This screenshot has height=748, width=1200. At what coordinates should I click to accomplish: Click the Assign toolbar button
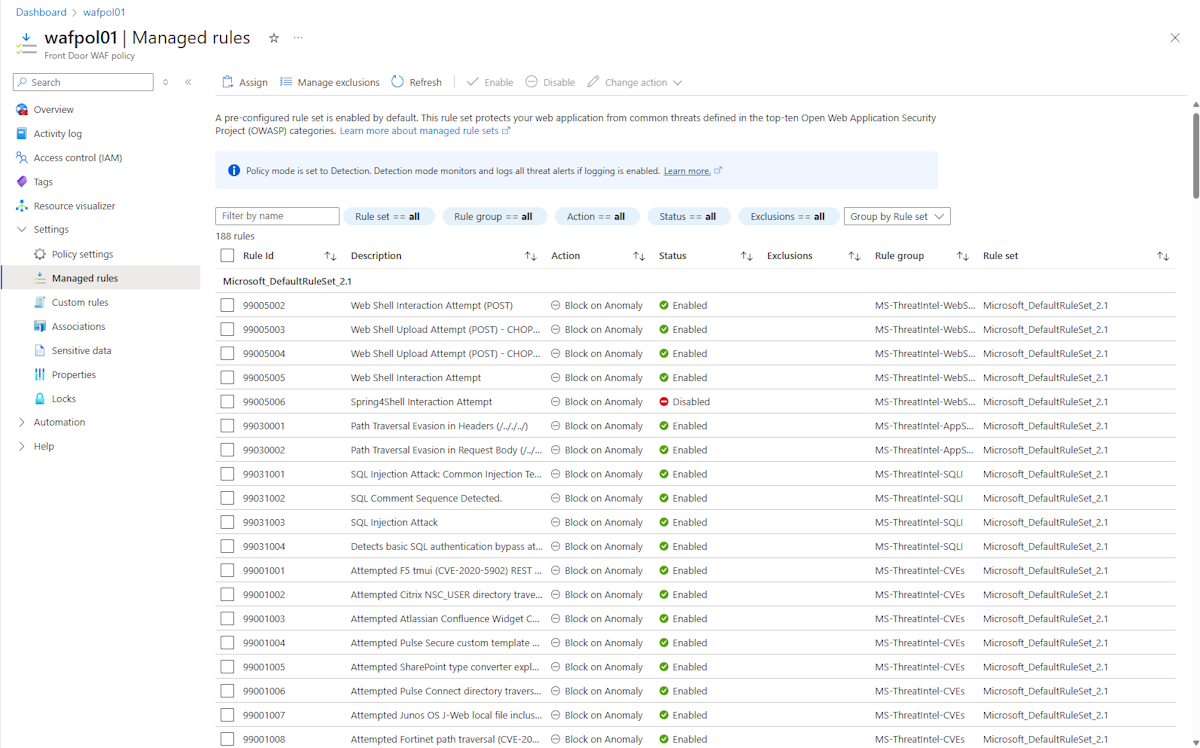coord(245,82)
